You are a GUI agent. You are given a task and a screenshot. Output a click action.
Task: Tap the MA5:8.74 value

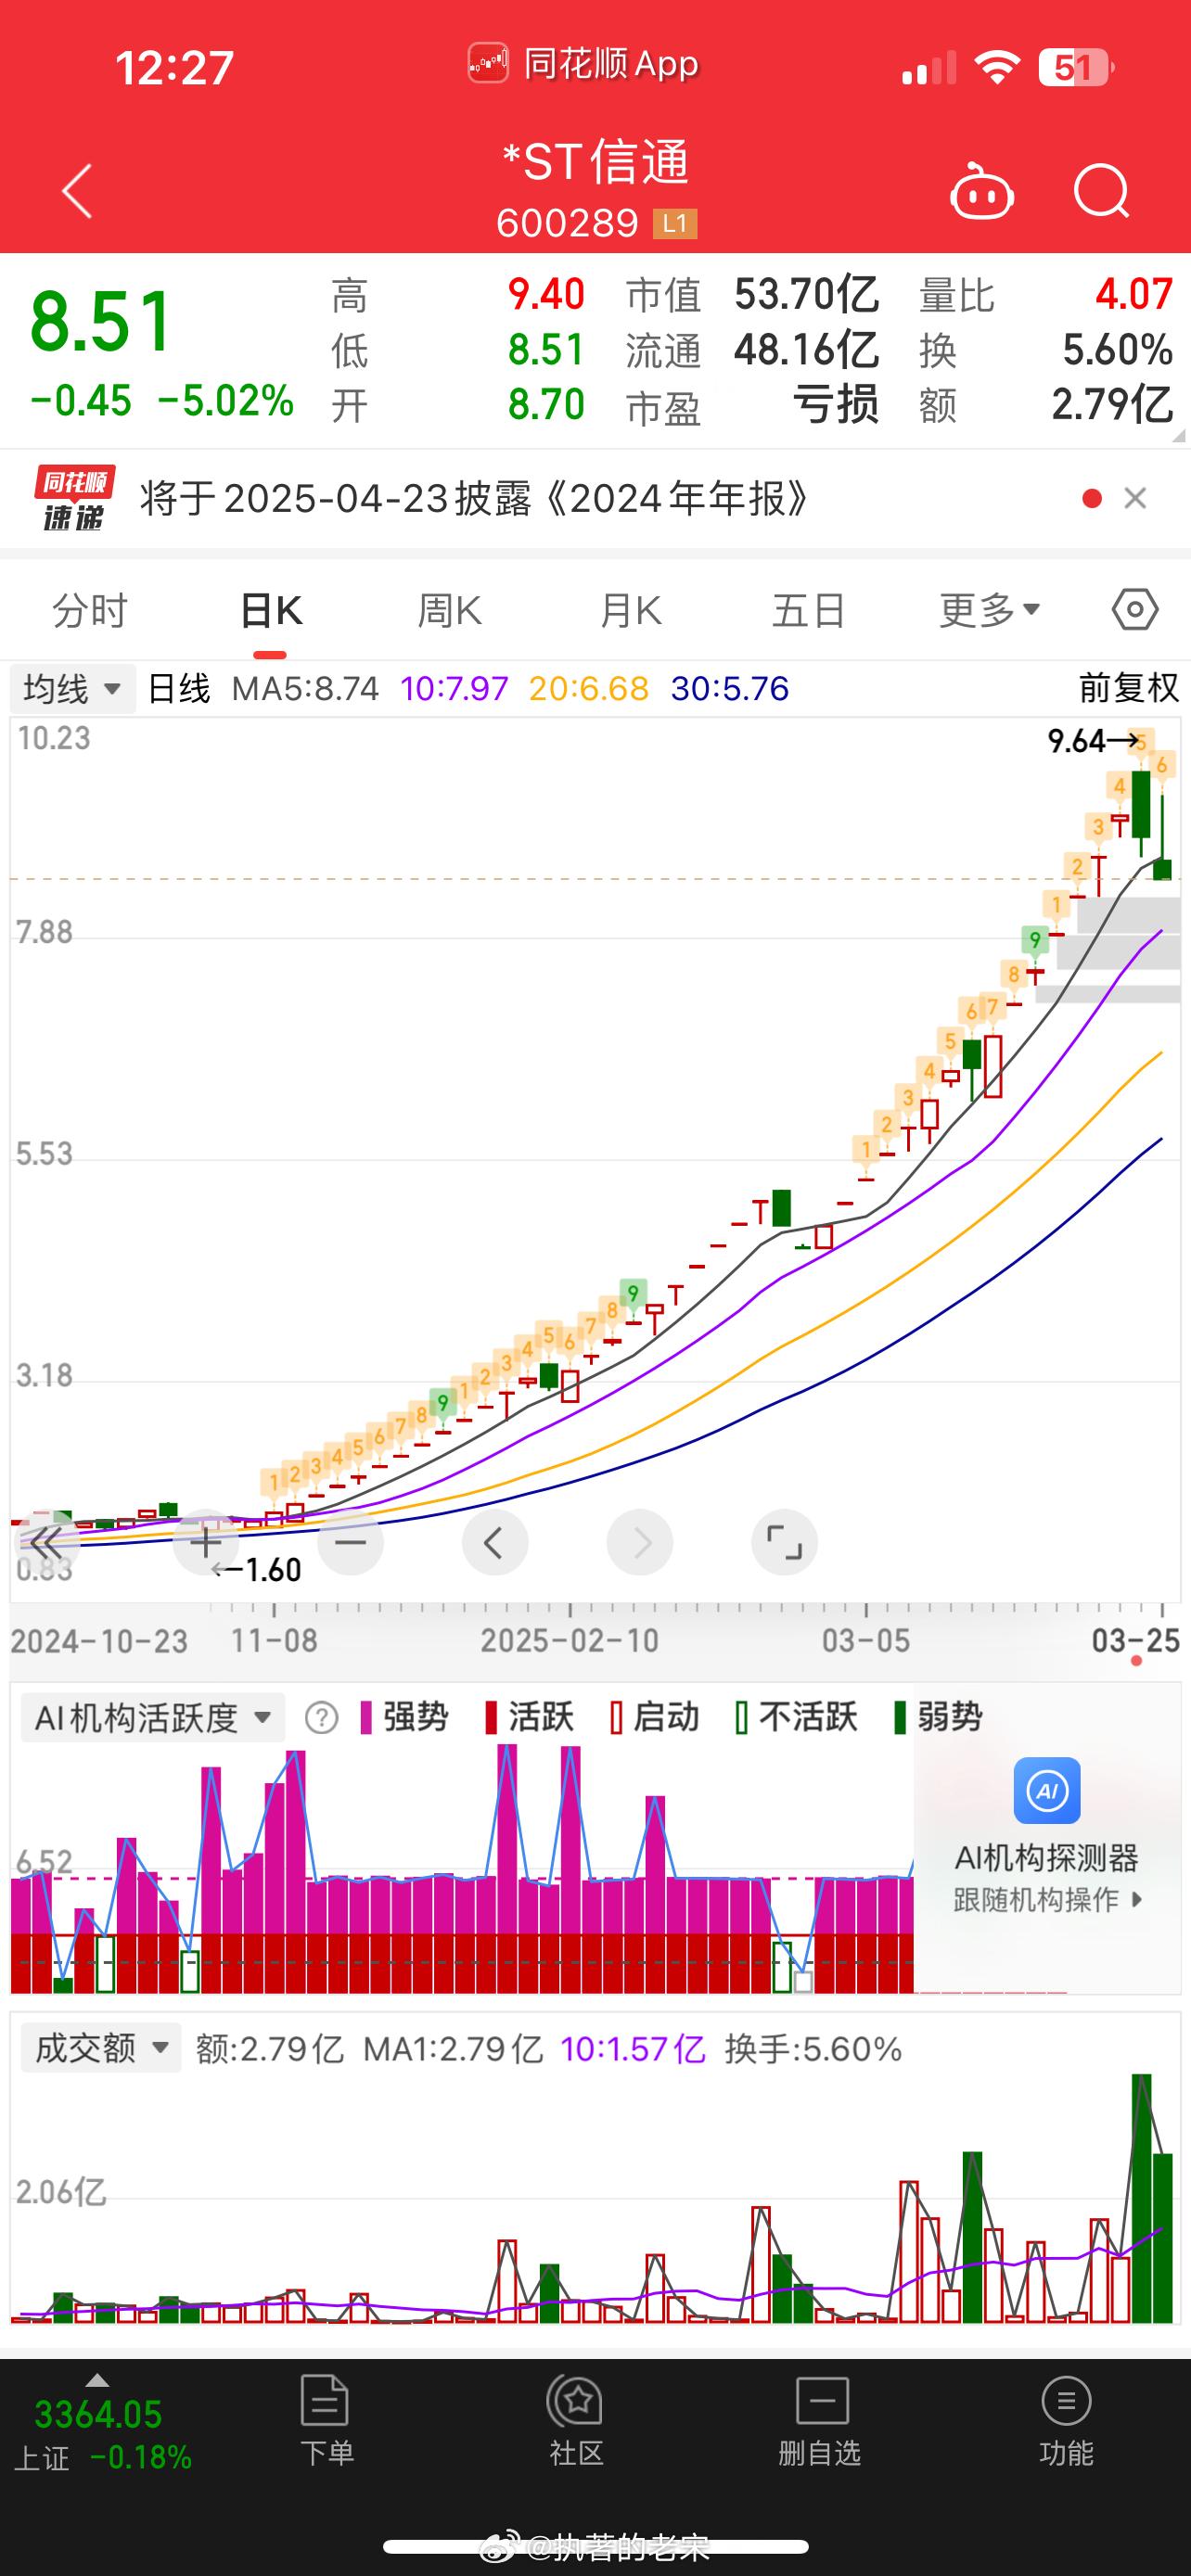point(305,689)
